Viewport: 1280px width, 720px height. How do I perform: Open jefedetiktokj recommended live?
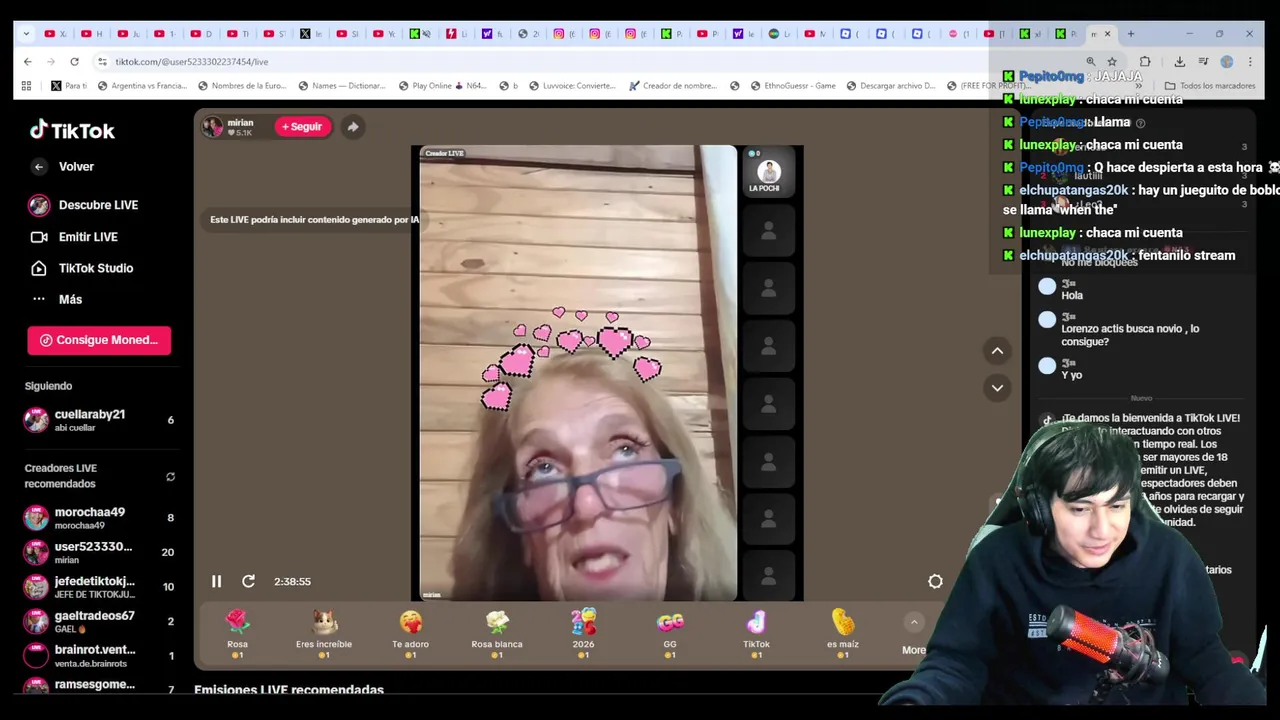(98, 587)
